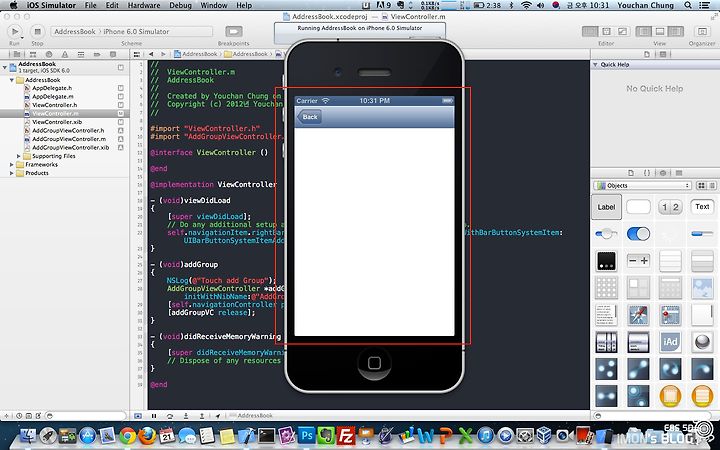720x450 pixels.
Task: Toggle the Debug area view button
Action: click(660, 31)
